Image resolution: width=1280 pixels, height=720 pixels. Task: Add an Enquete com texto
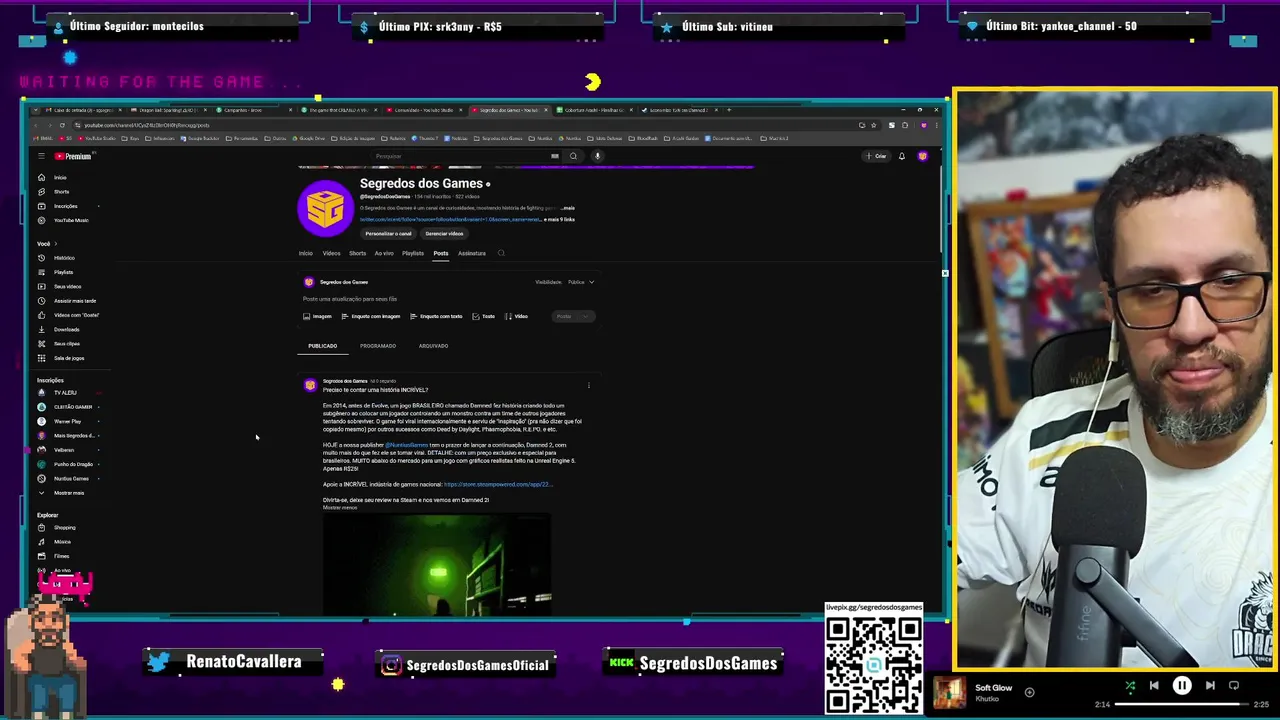(x=436, y=316)
